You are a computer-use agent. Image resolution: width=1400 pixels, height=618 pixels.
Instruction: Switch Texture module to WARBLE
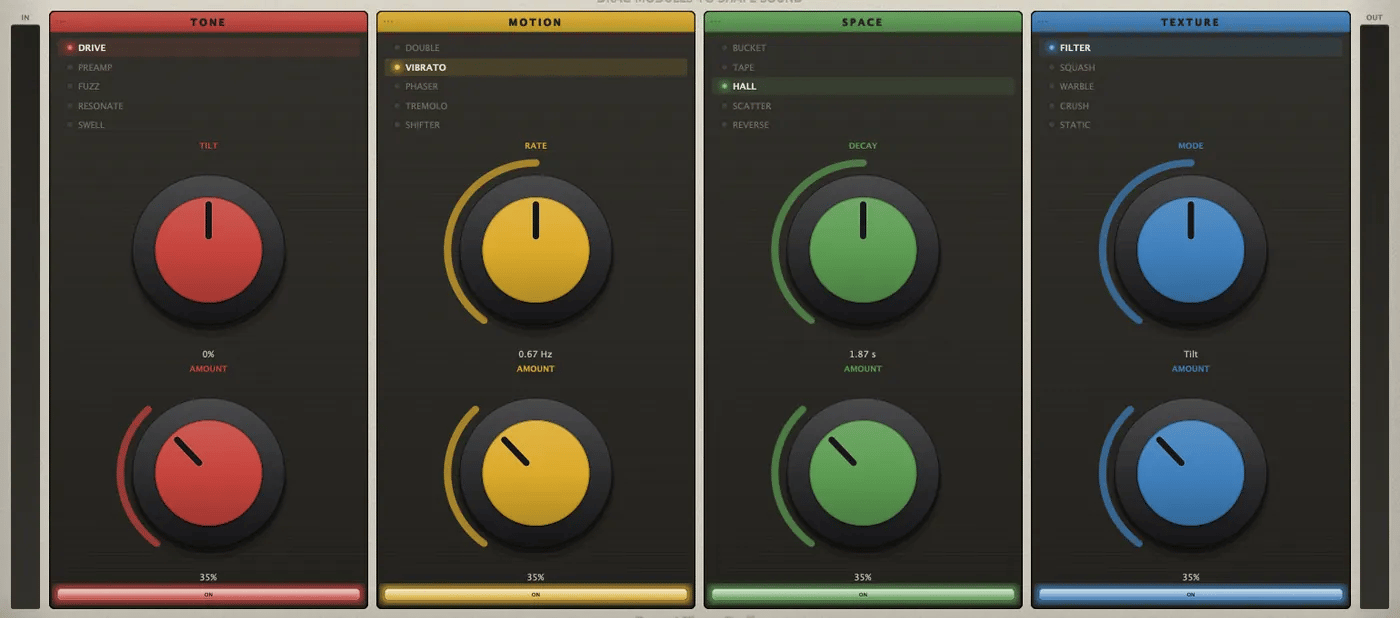point(1191,86)
